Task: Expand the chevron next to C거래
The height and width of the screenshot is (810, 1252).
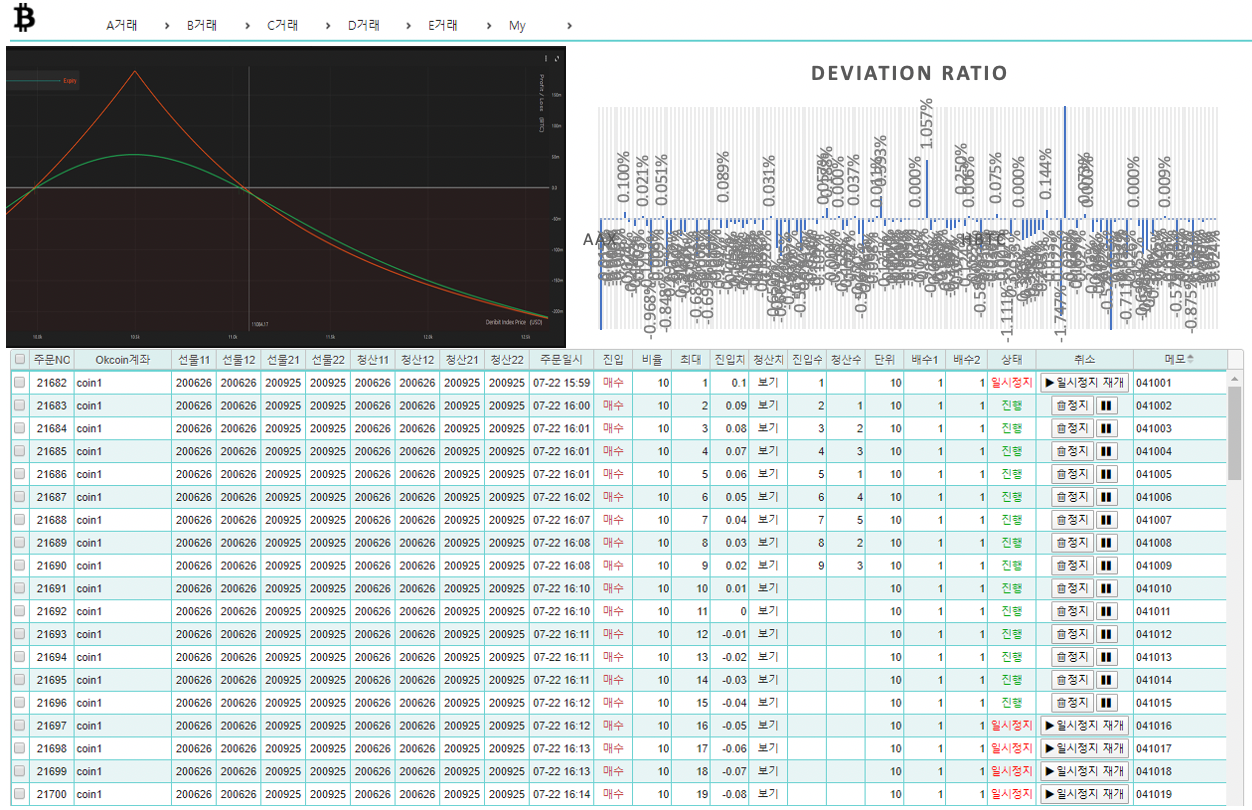Action: pyautogui.click(x=328, y=26)
